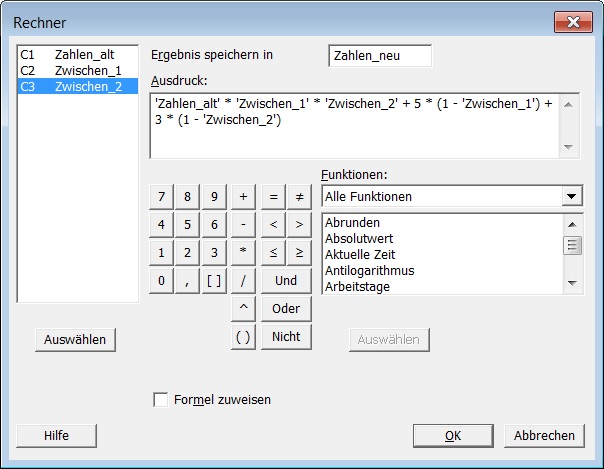This screenshot has width=604, height=469.
Task: Insert square brackets with the [ ] button
Action: [x=214, y=281]
